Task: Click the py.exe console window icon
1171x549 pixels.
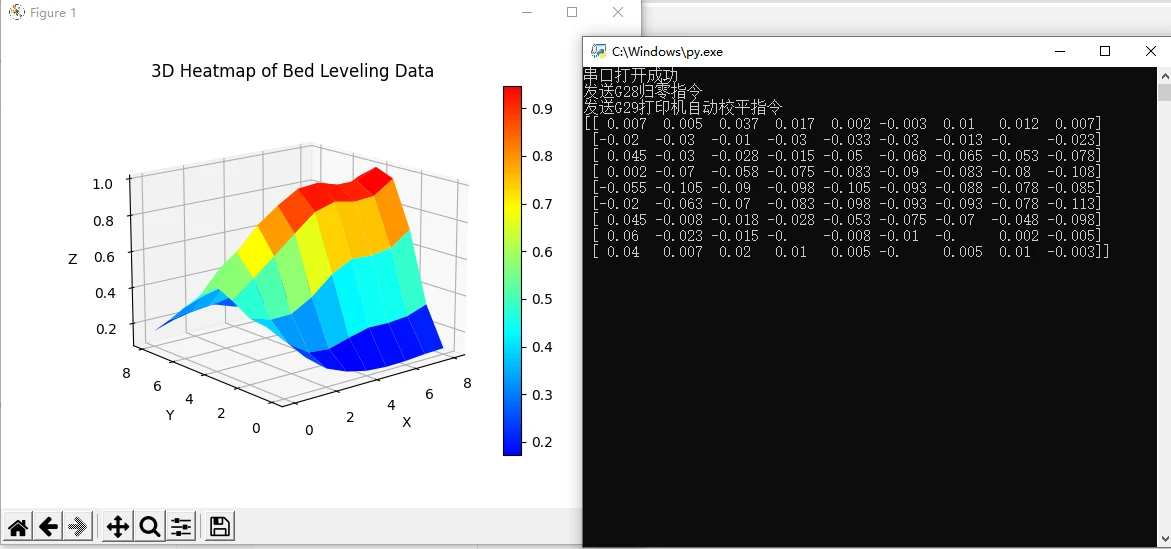Action: [x=598, y=51]
